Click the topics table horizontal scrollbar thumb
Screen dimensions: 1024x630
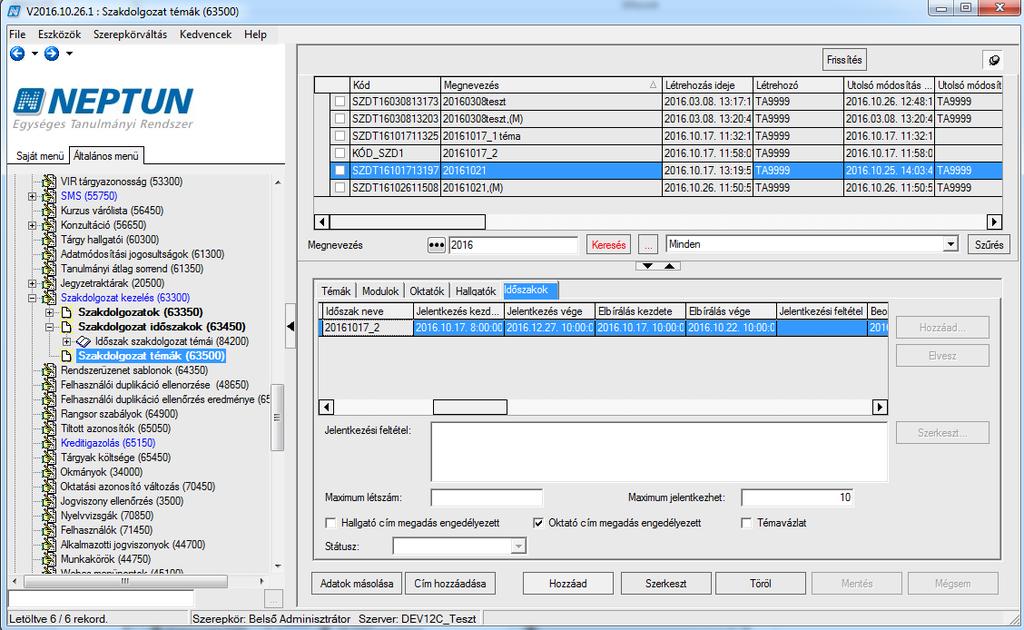pyautogui.click(x=408, y=222)
